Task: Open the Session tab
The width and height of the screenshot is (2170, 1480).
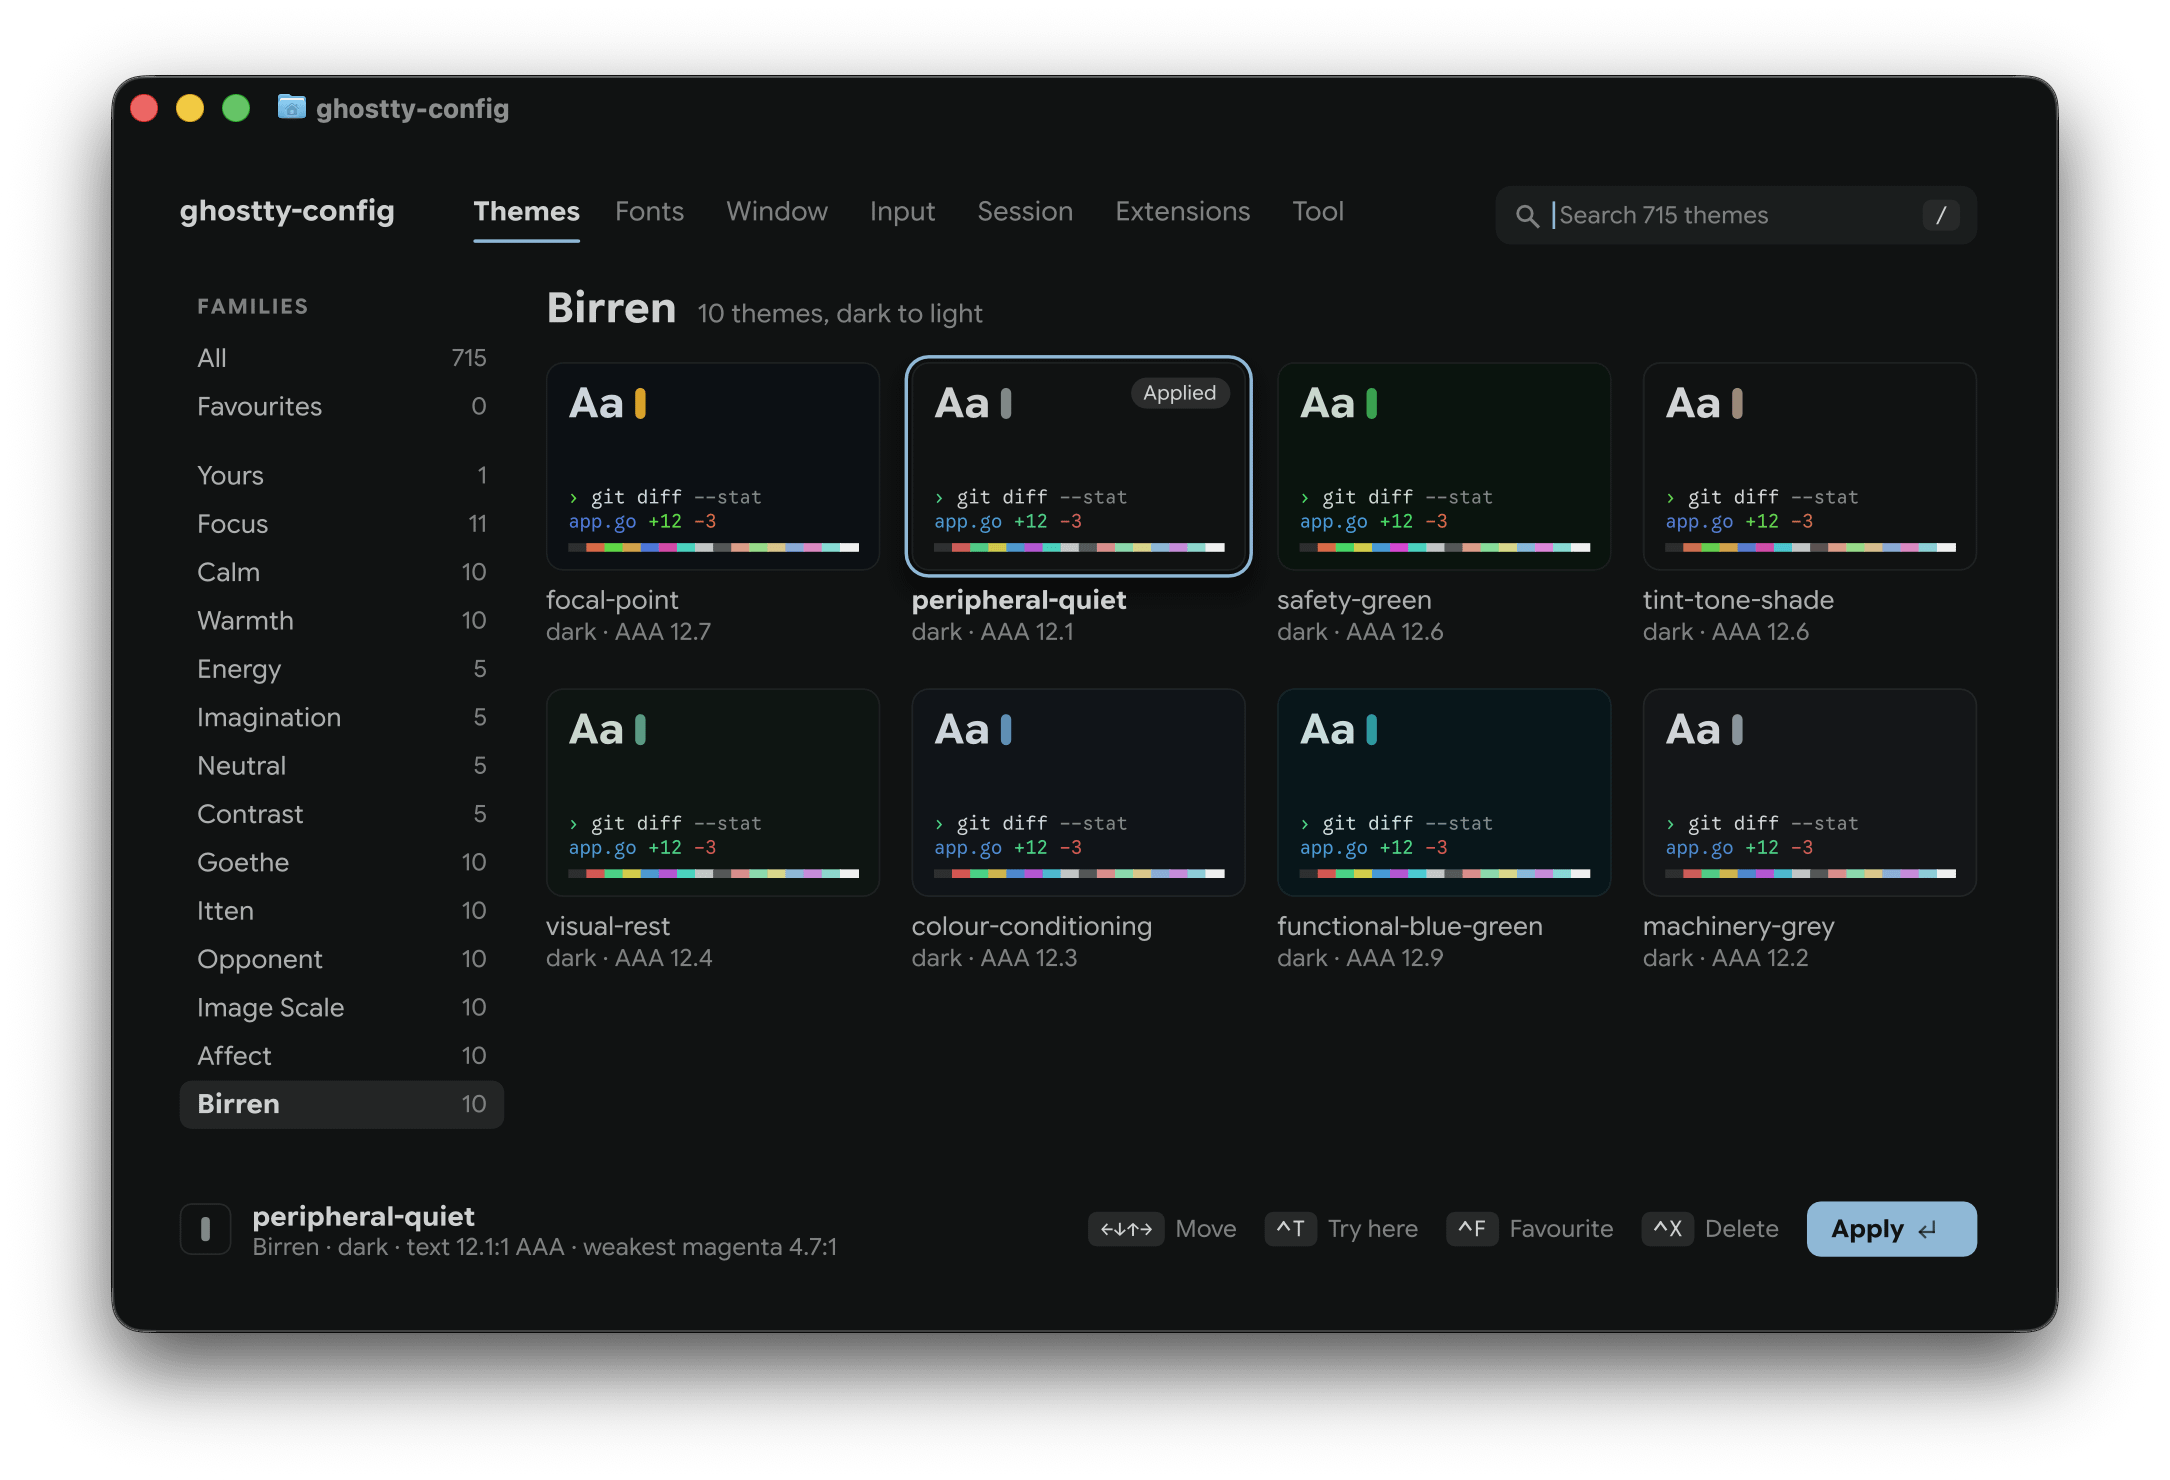Action: [x=1025, y=211]
